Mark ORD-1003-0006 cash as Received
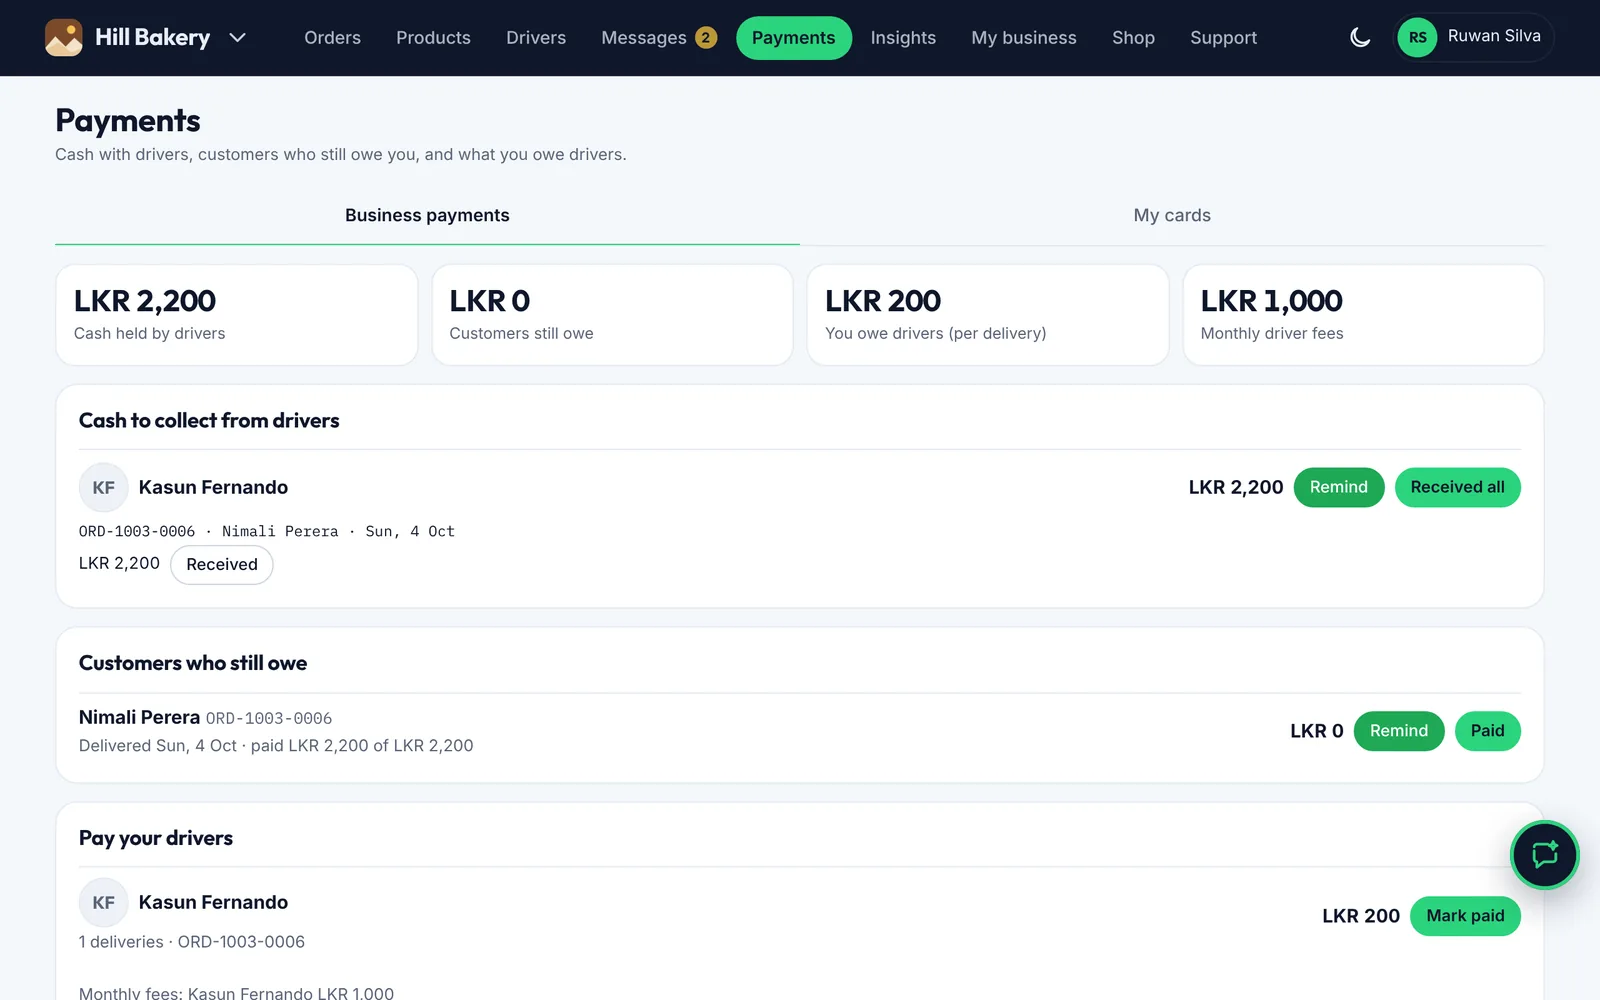Image resolution: width=1600 pixels, height=1000 pixels. [x=222, y=565]
